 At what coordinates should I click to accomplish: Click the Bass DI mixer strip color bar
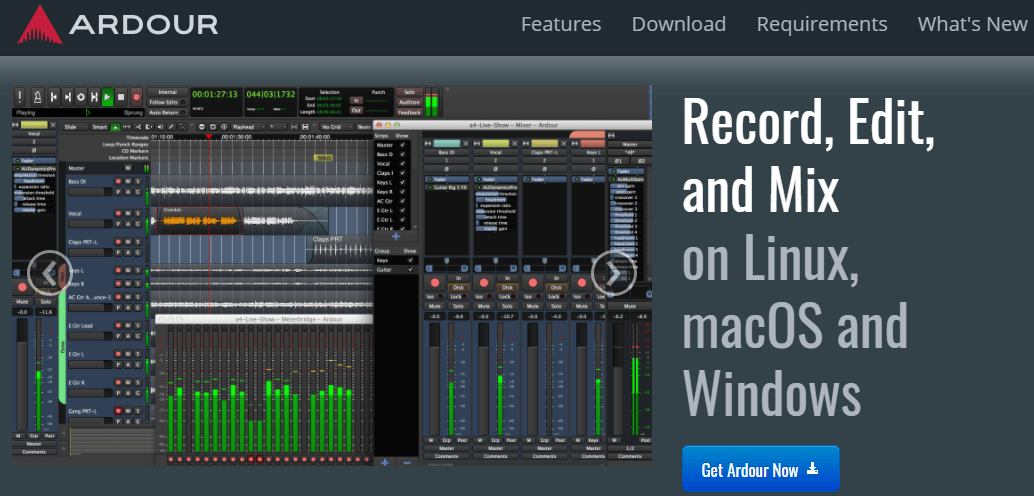tap(447, 143)
